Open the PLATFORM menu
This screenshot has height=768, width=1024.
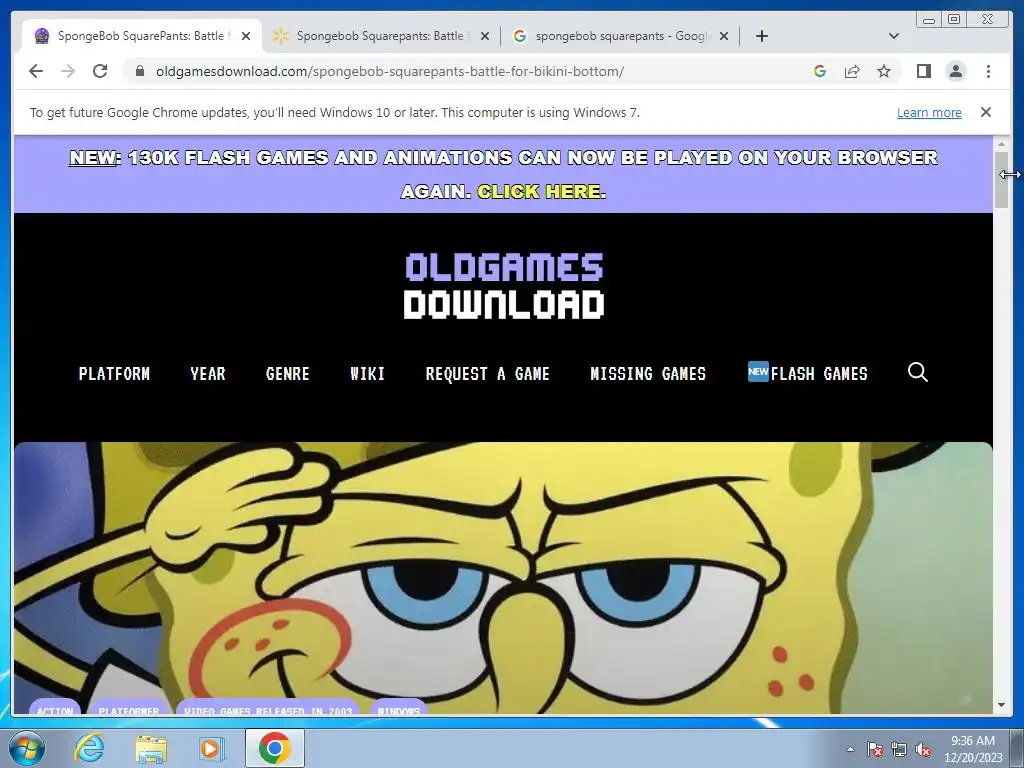114,374
